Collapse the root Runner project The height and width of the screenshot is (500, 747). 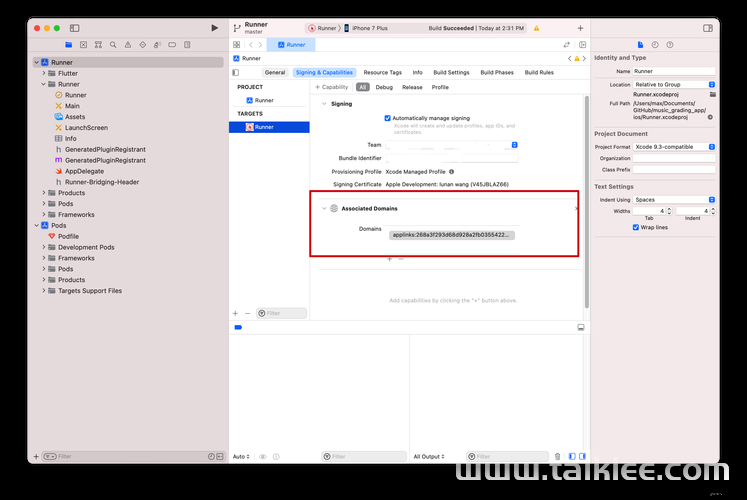(37, 62)
